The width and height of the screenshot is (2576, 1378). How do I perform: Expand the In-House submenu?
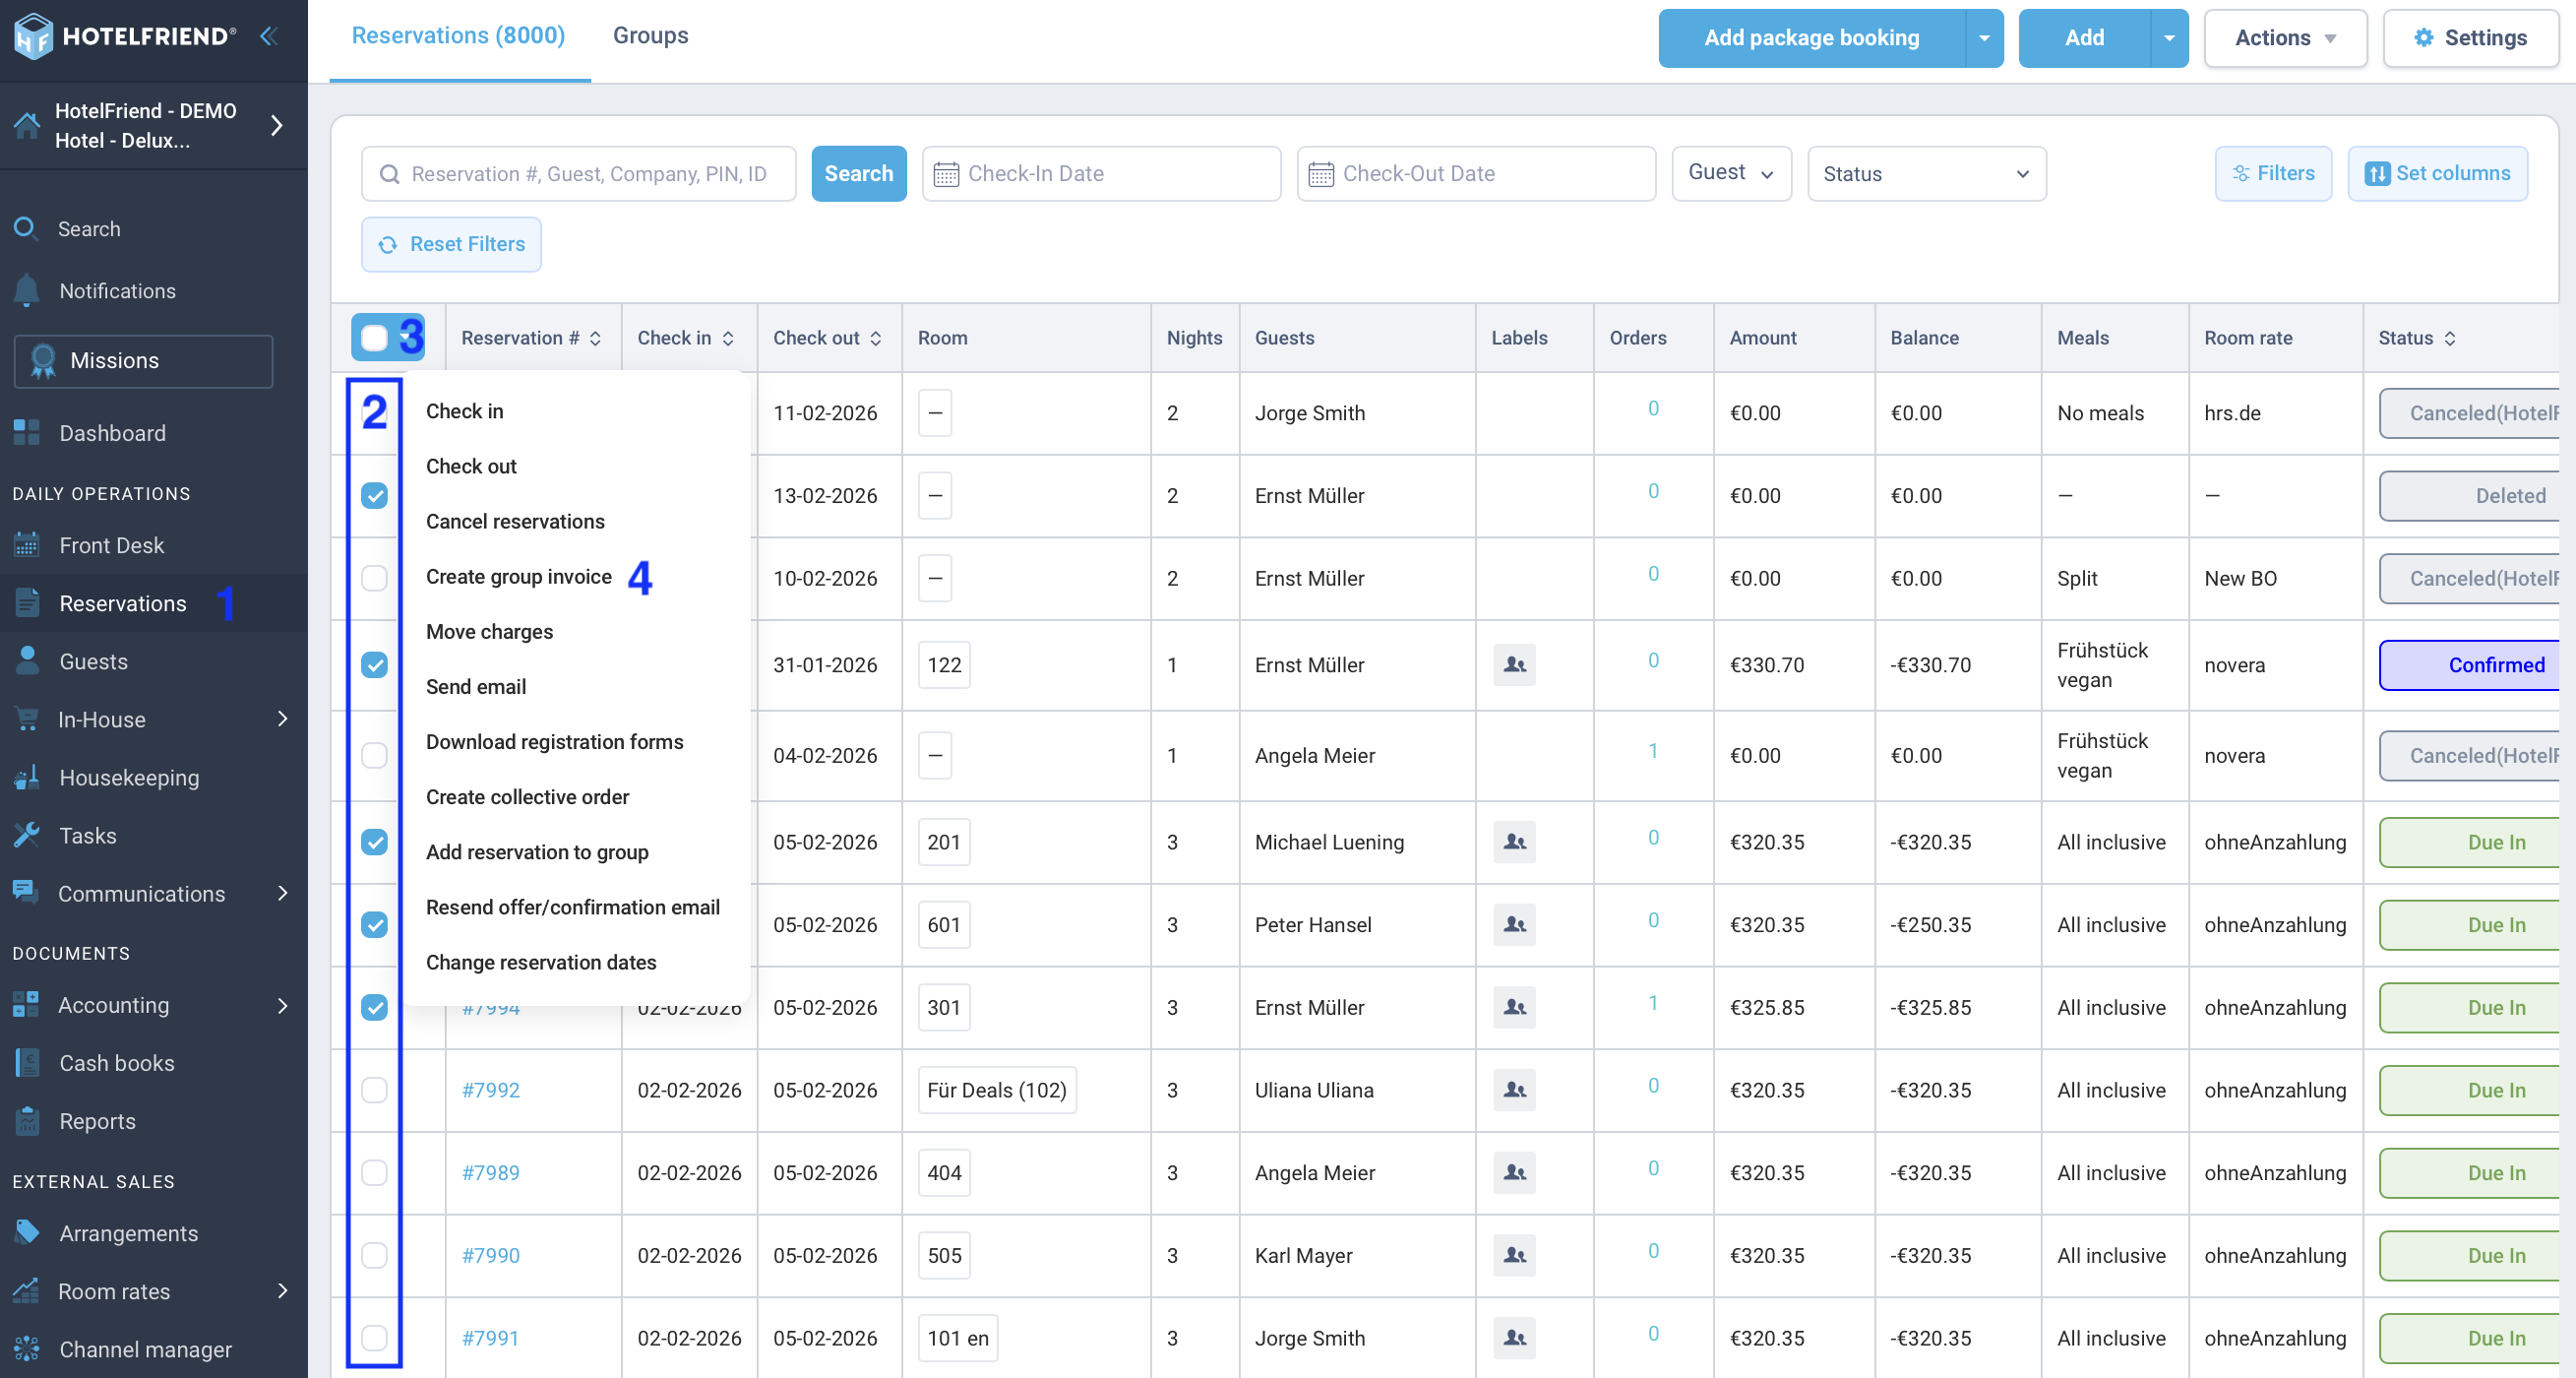282,719
